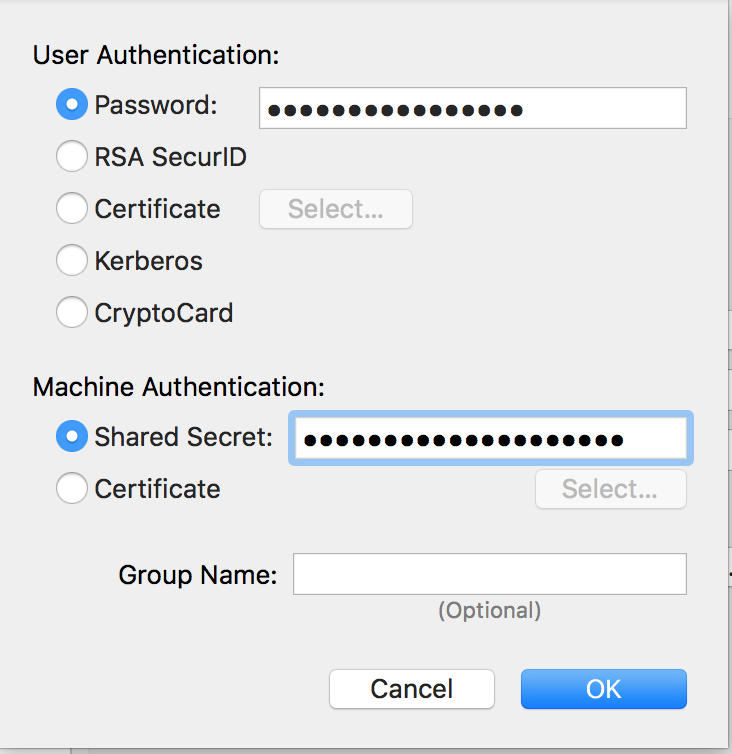Click the Group Name text box
Viewport: 732px width, 754px height.
pos(489,574)
